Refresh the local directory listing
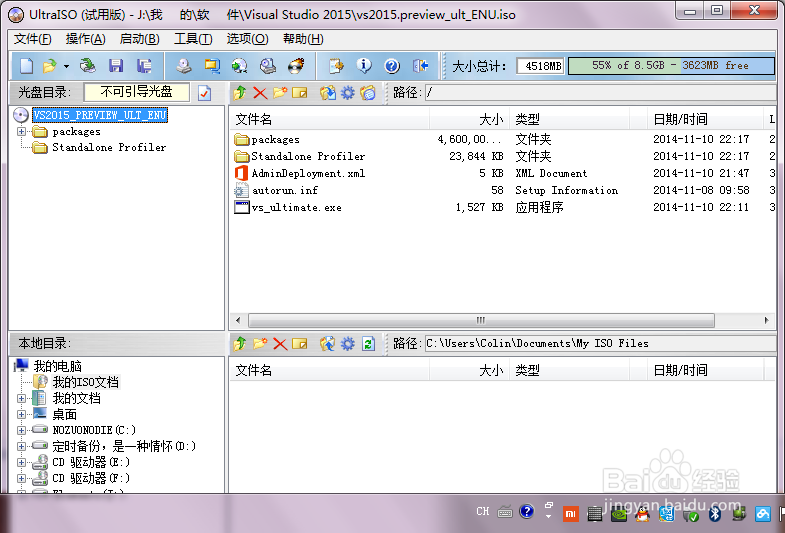The image size is (785, 533). tap(368, 344)
